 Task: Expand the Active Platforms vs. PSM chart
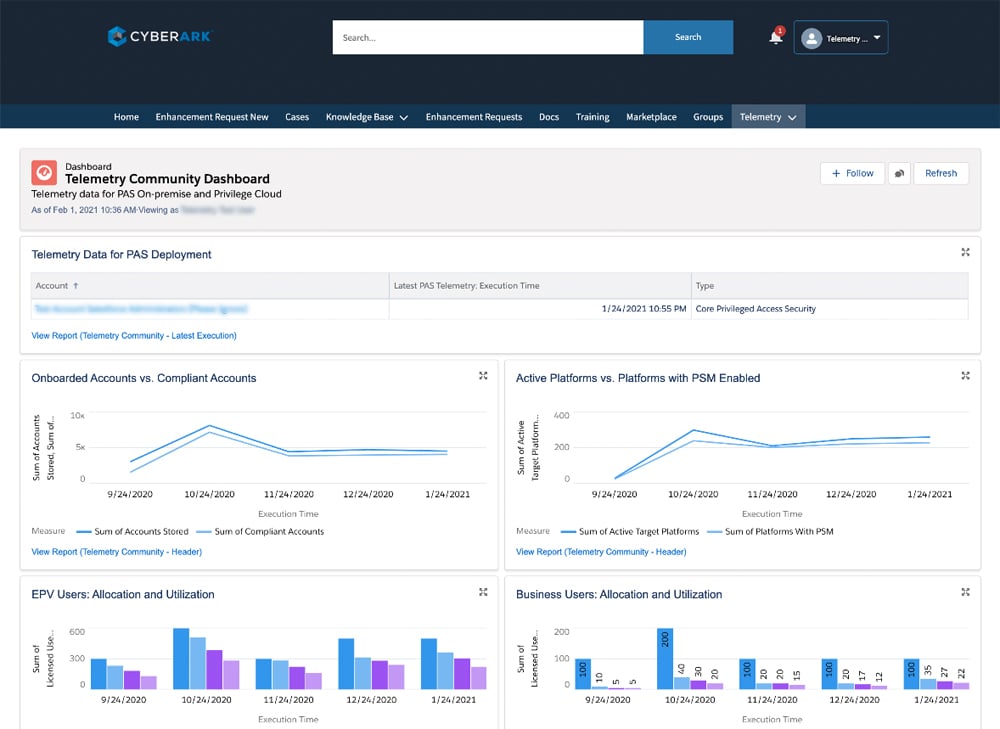point(965,376)
